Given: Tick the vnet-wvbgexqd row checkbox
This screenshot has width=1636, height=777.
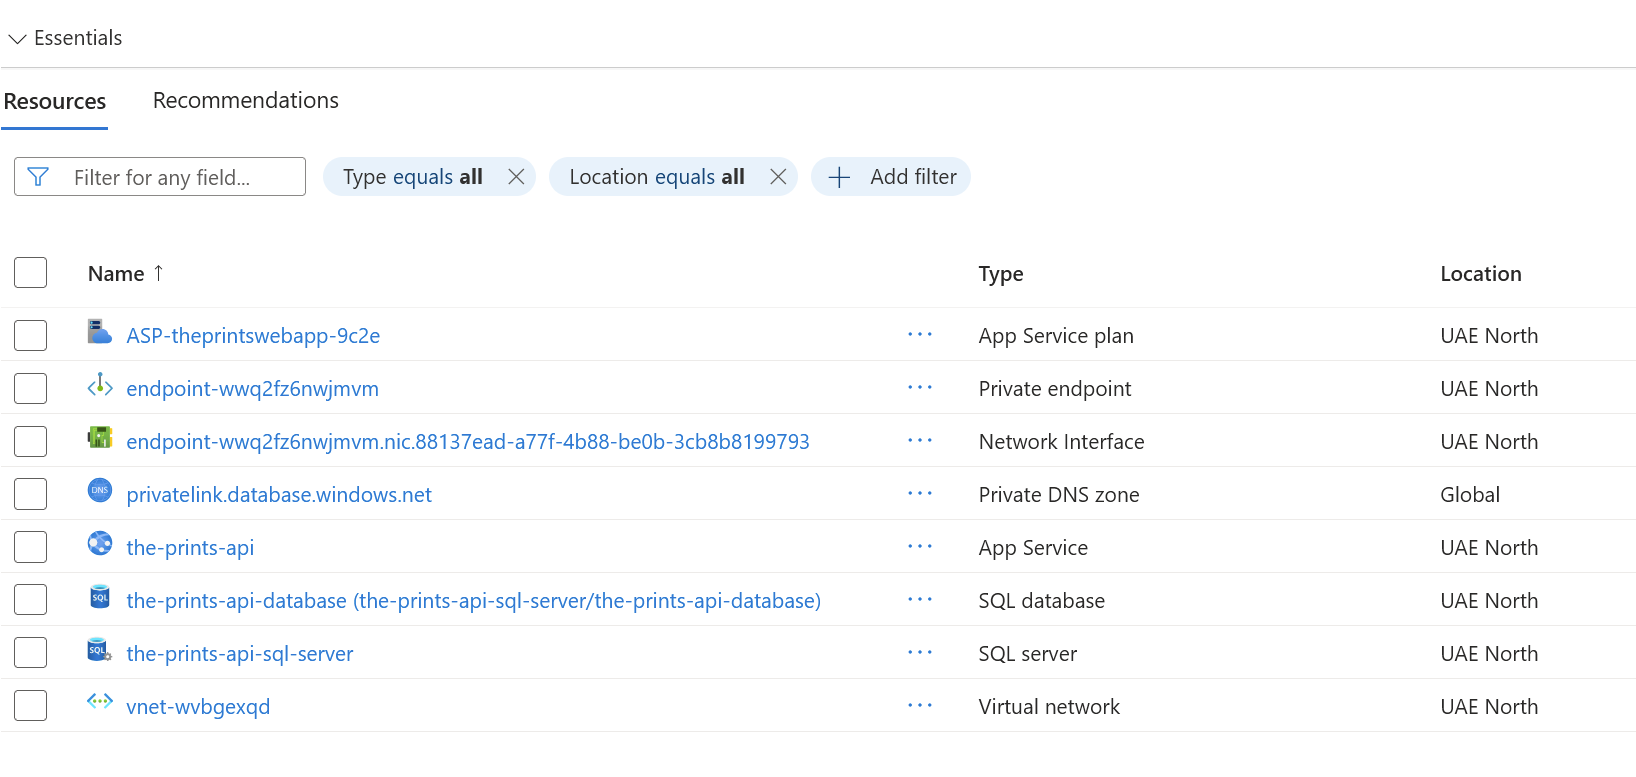Looking at the screenshot, I should [x=31, y=706].
